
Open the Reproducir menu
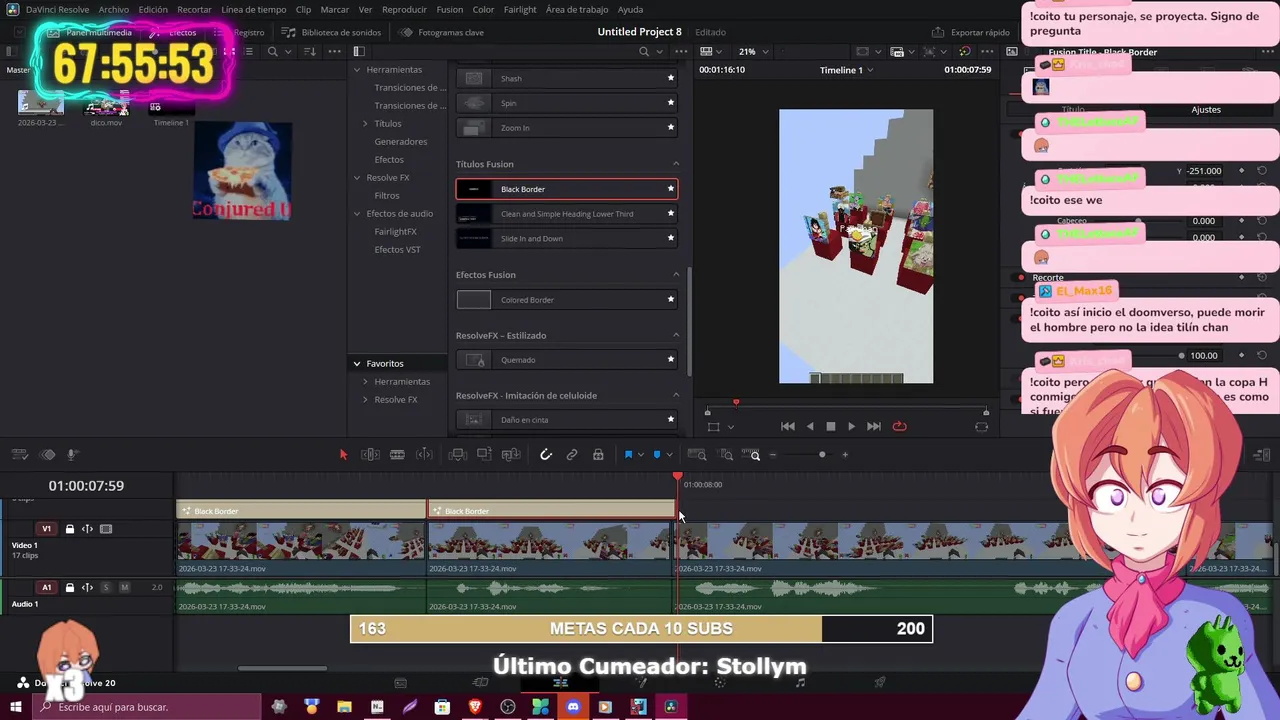(x=404, y=9)
